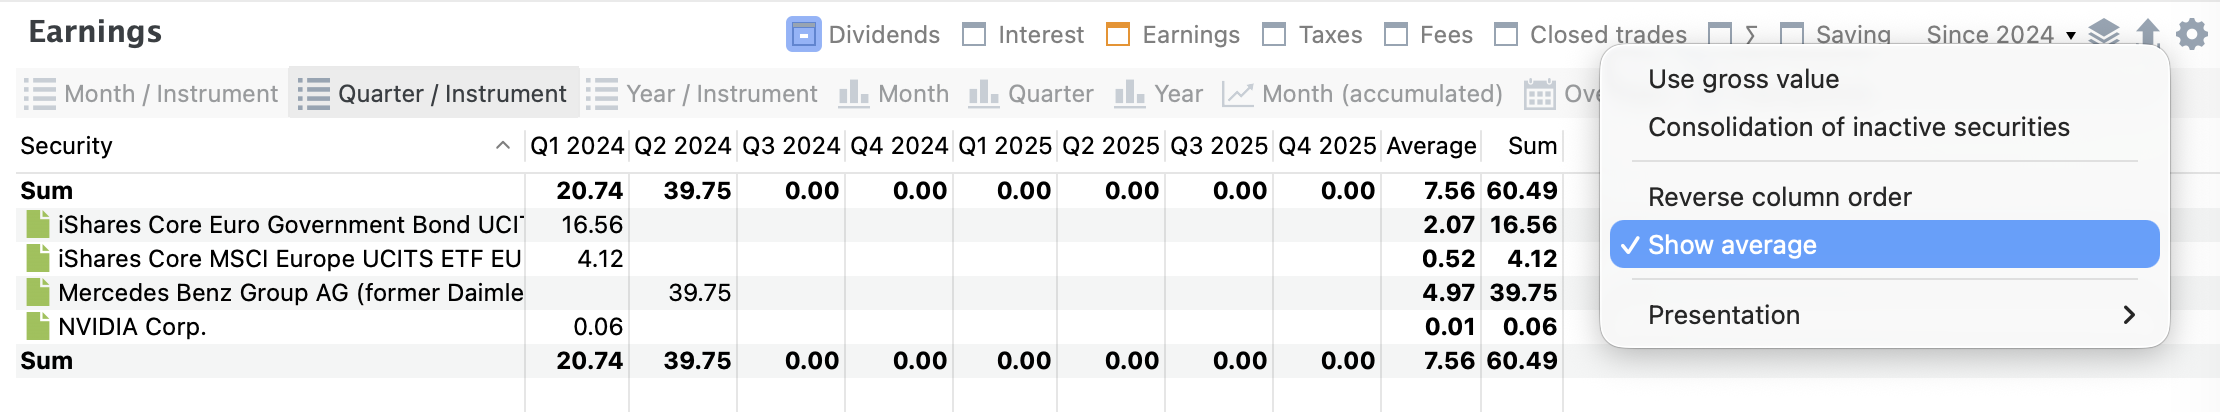Image resolution: width=2220 pixels, height=412 pixels.
Task: Toggle the Earnings color checkbox
Action: pos(1118,35)
